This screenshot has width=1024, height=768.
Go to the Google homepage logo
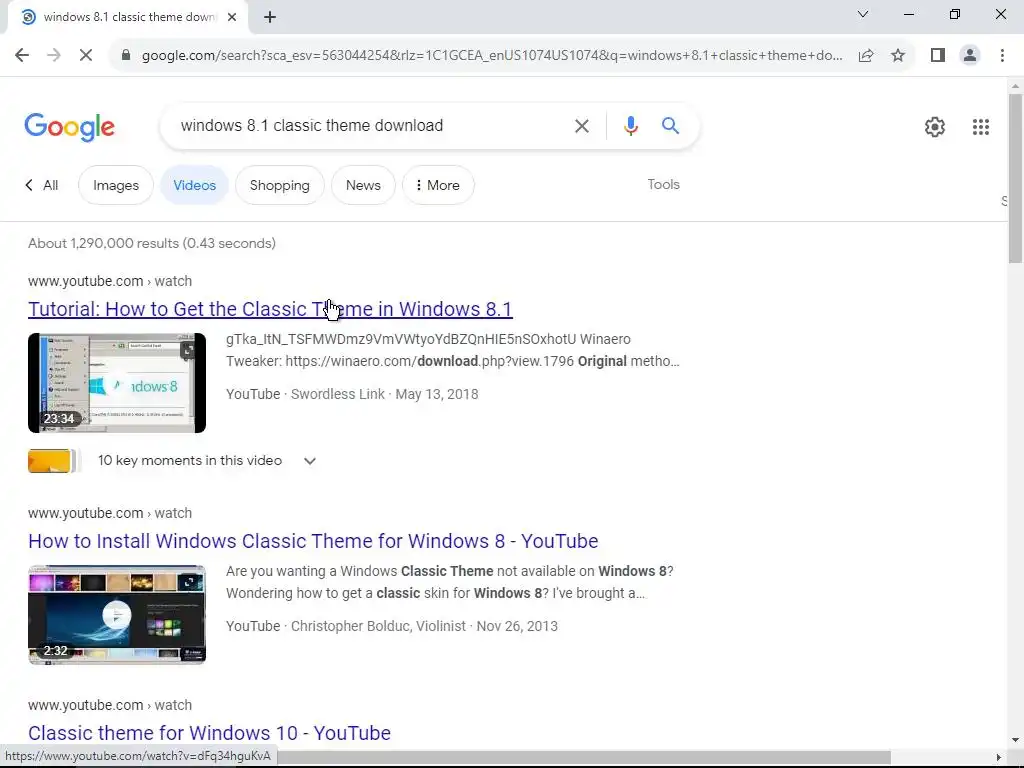click(x=69, y=127)
